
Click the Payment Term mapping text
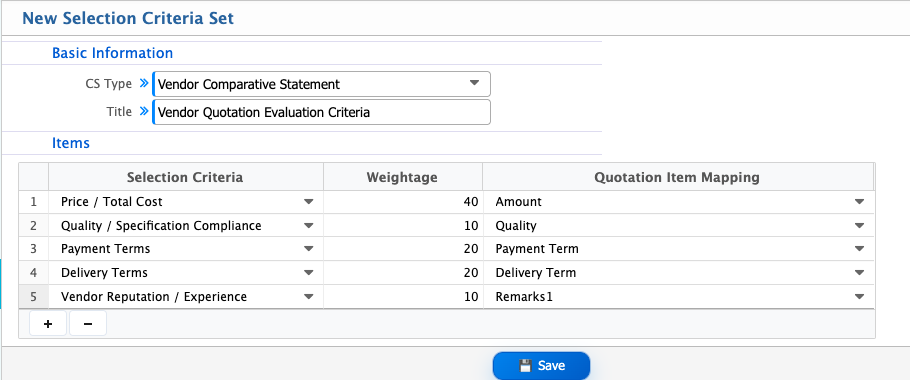[x=537, y=249]
